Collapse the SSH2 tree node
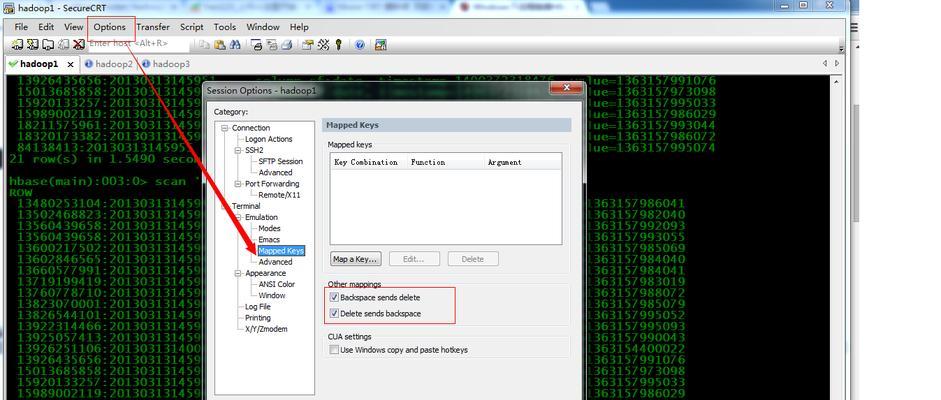The width and height of the screenshot is (941, 400). point(238,150)
